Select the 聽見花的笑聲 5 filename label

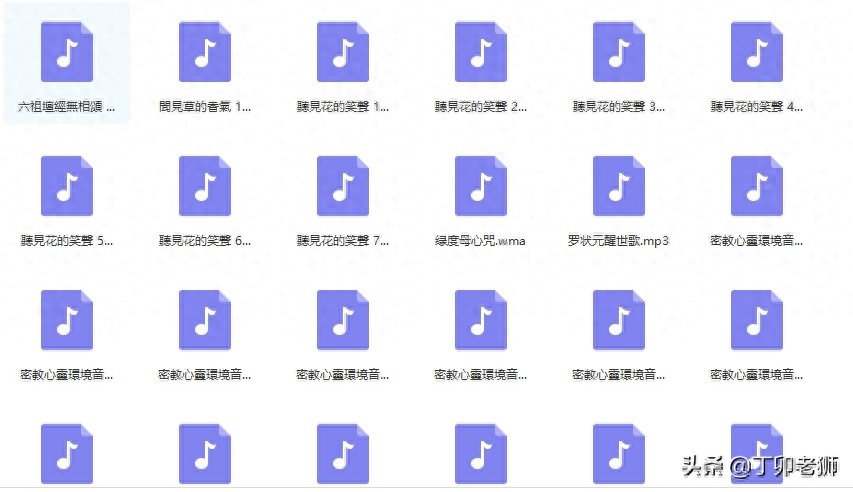pyautogui.click(x=67, y=240)
